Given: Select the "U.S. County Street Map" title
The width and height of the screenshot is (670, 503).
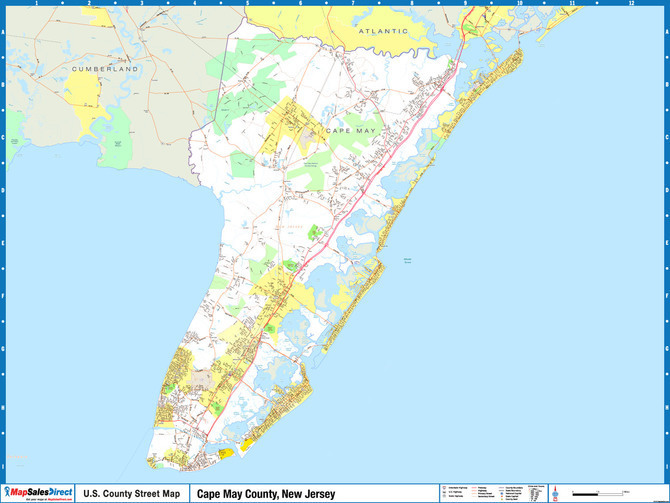Looking at the screenshot, I should [x=132, y=494].
